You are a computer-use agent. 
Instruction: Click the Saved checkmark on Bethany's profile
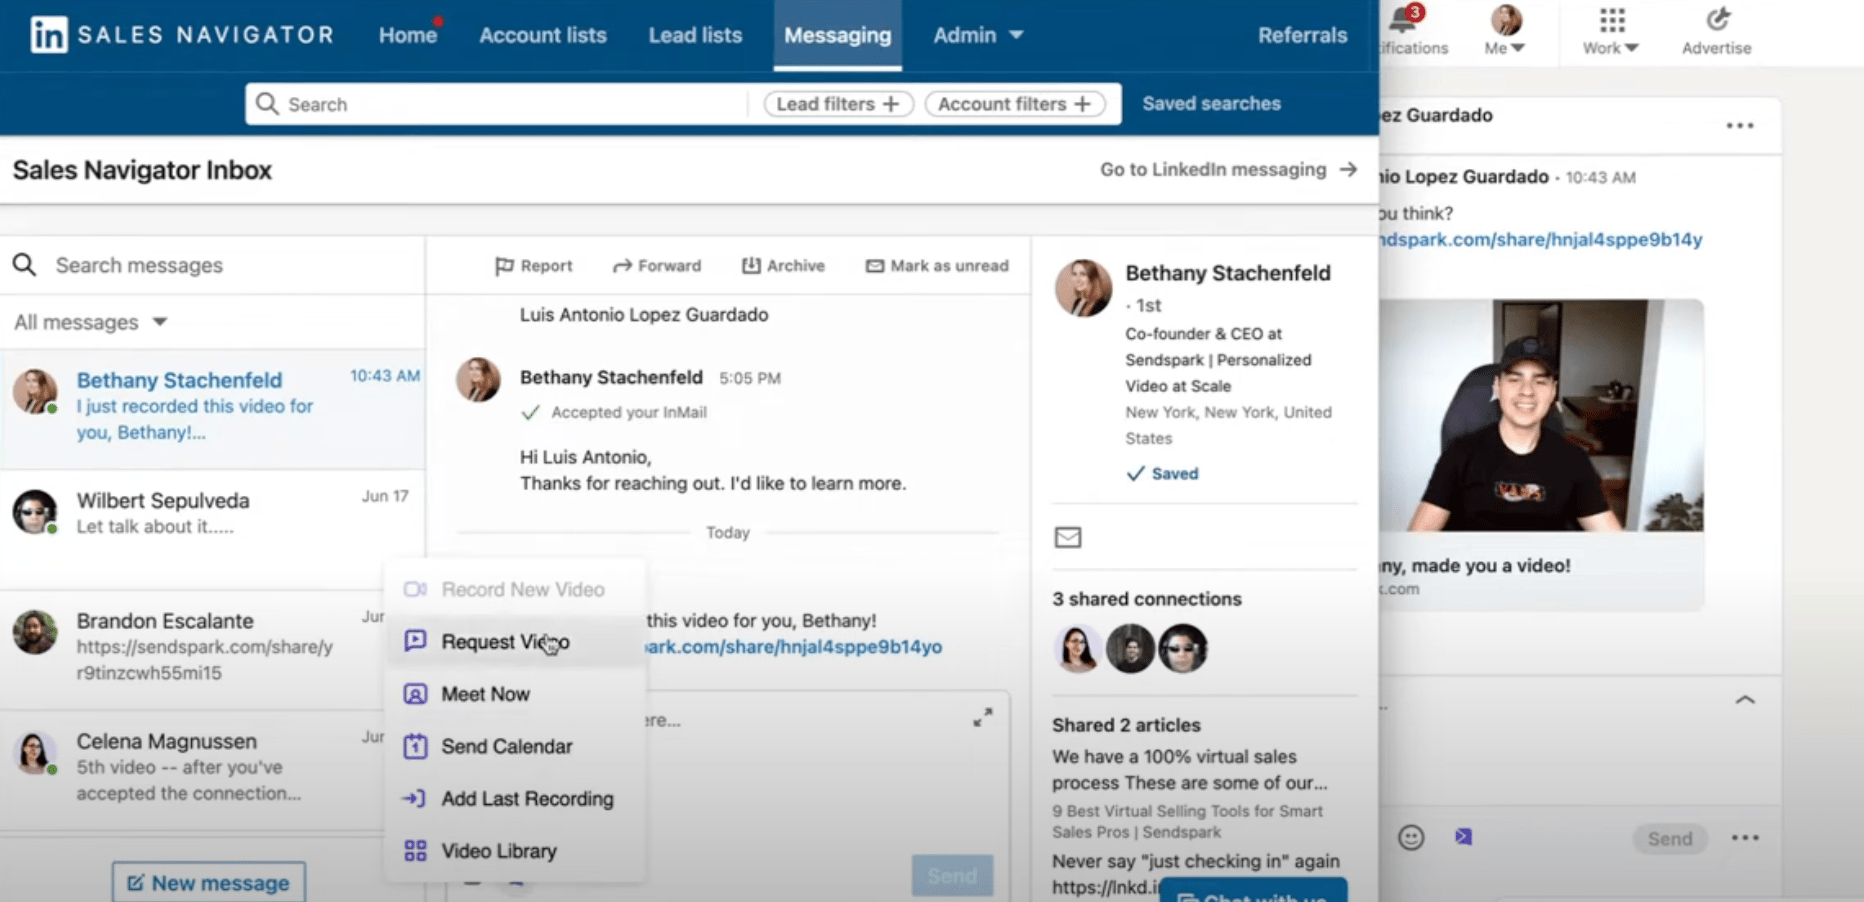tap(1163, 473)
